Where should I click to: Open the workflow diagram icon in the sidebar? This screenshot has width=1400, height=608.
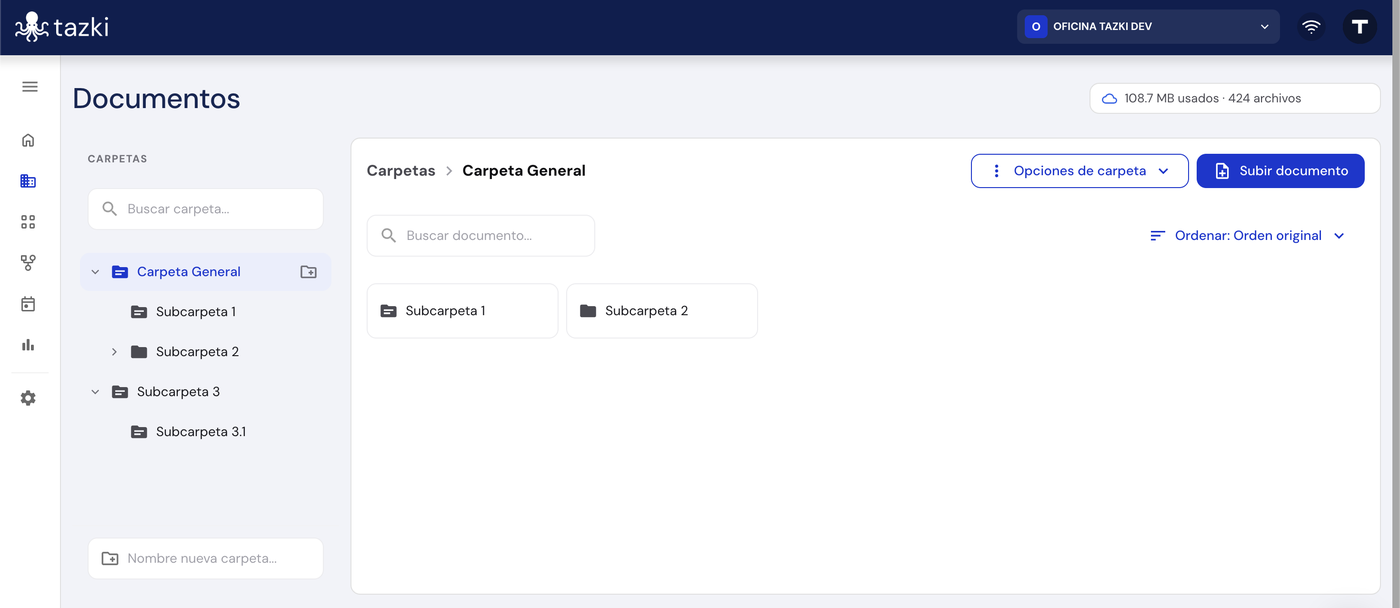pyautogui.click(x=28, y=263)
